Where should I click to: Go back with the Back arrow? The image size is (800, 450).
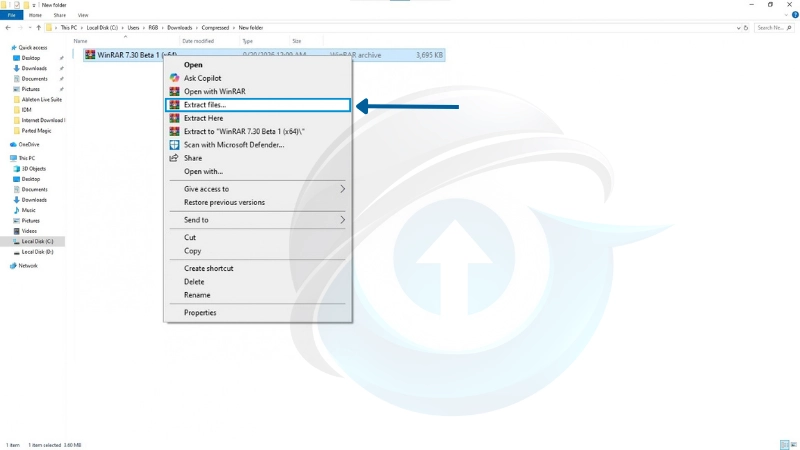8,28
